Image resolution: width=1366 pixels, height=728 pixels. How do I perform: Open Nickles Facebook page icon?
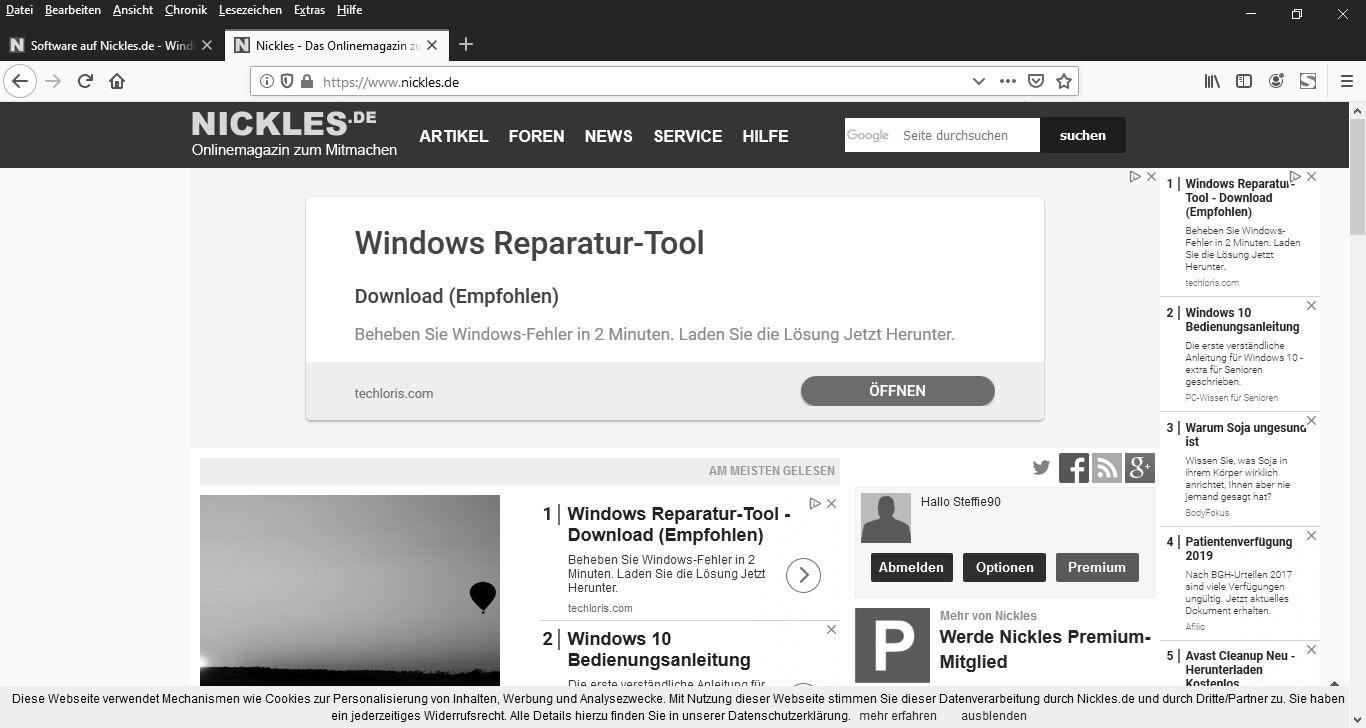point(1074,468)
